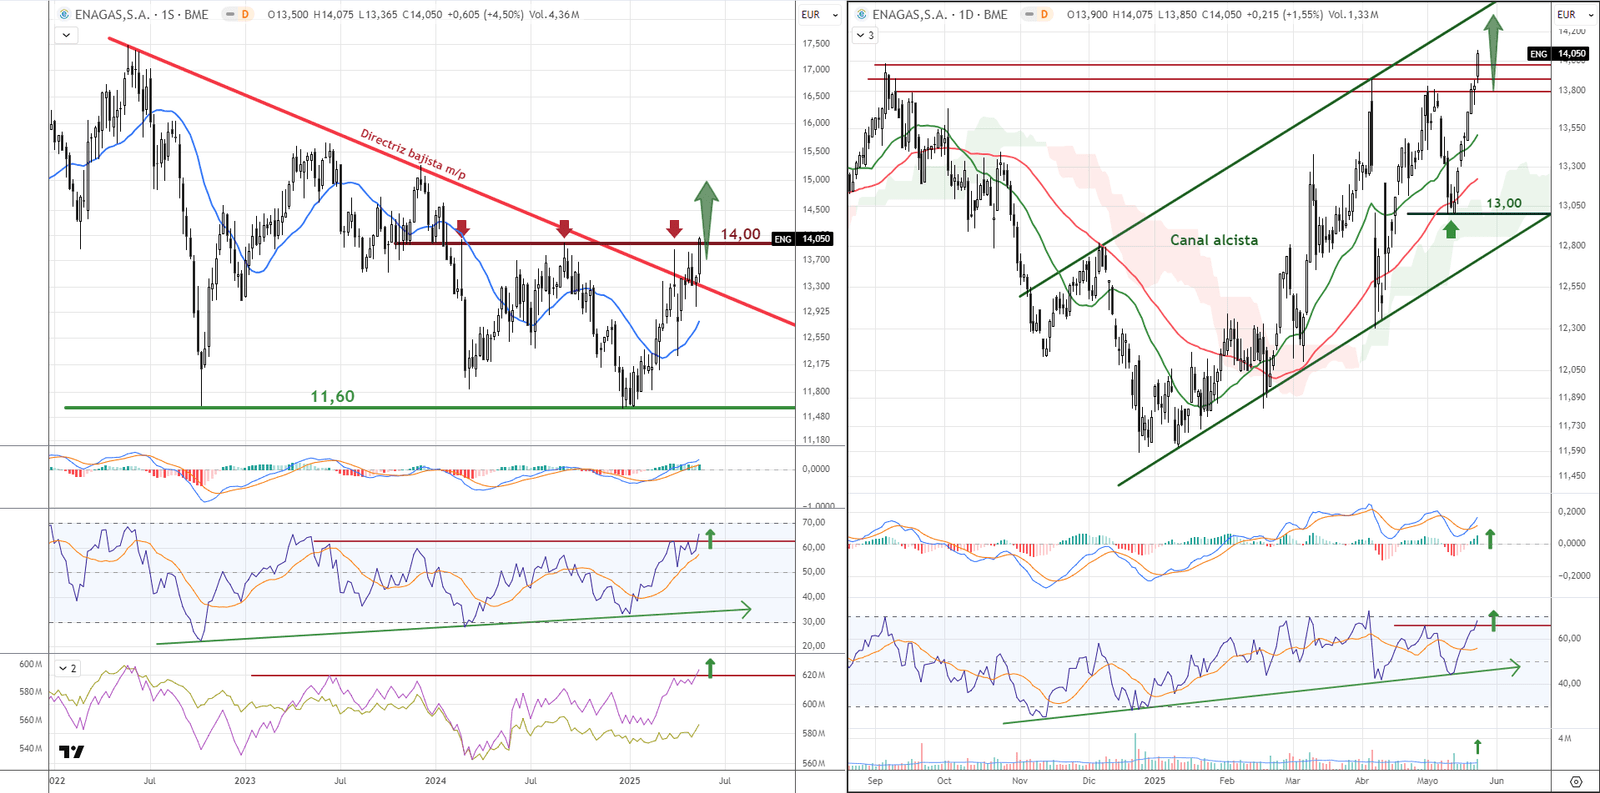Expand the legend showing 3 indicators on daily chart
The width and height of the screenshot is (1600, 793).
pos(865,35)
